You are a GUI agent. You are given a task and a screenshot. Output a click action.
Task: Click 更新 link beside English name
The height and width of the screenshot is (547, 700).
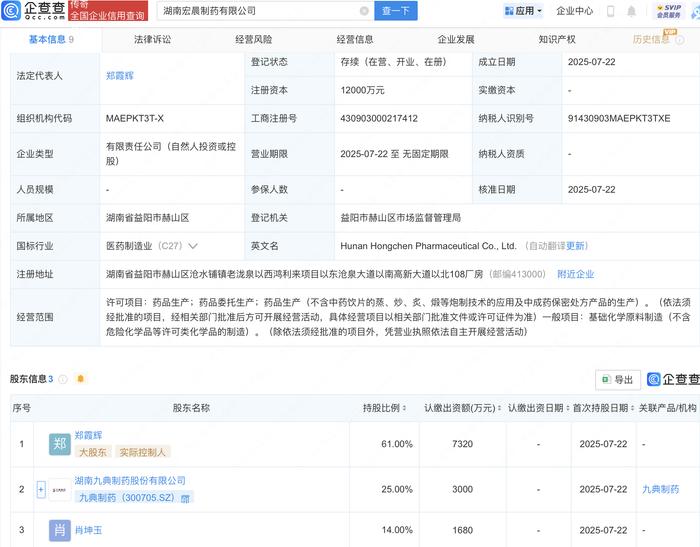point(575,246)
